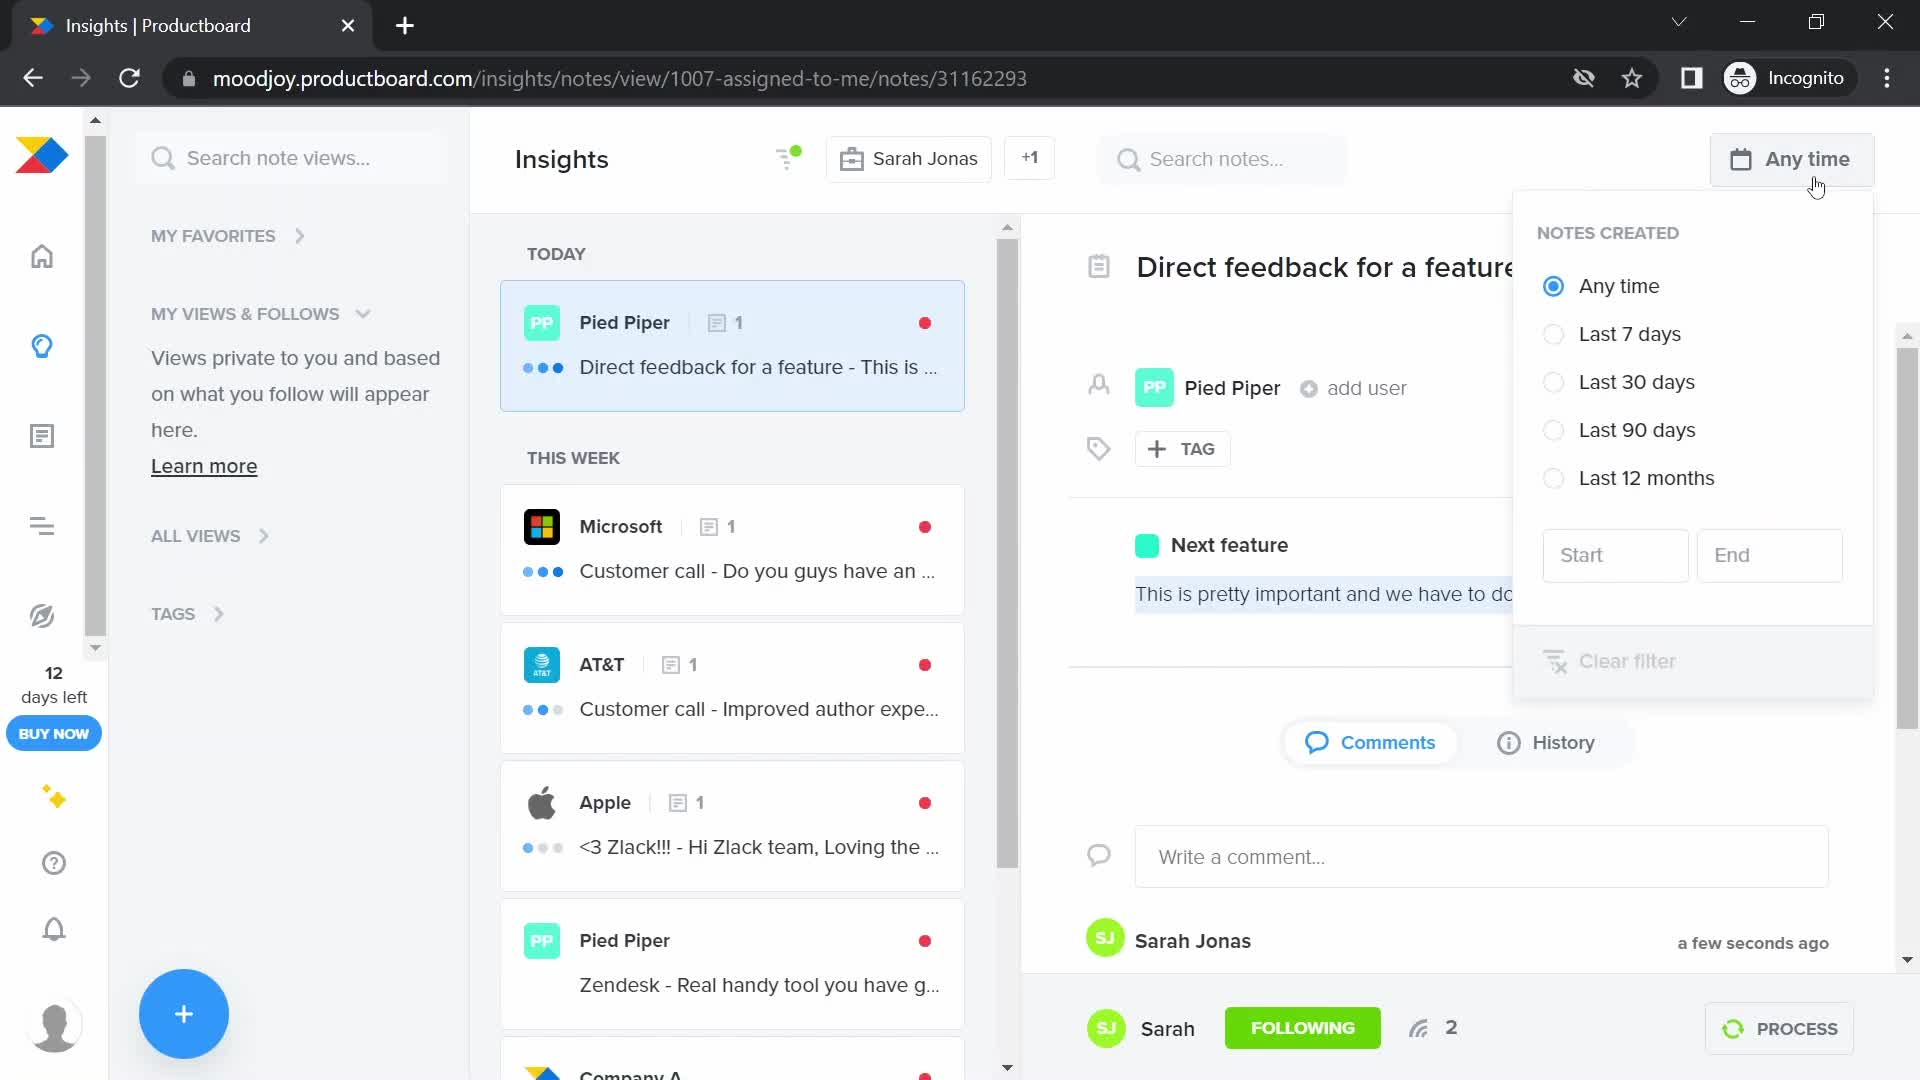Open the Productboard logo home

click(x=42, y=155)
